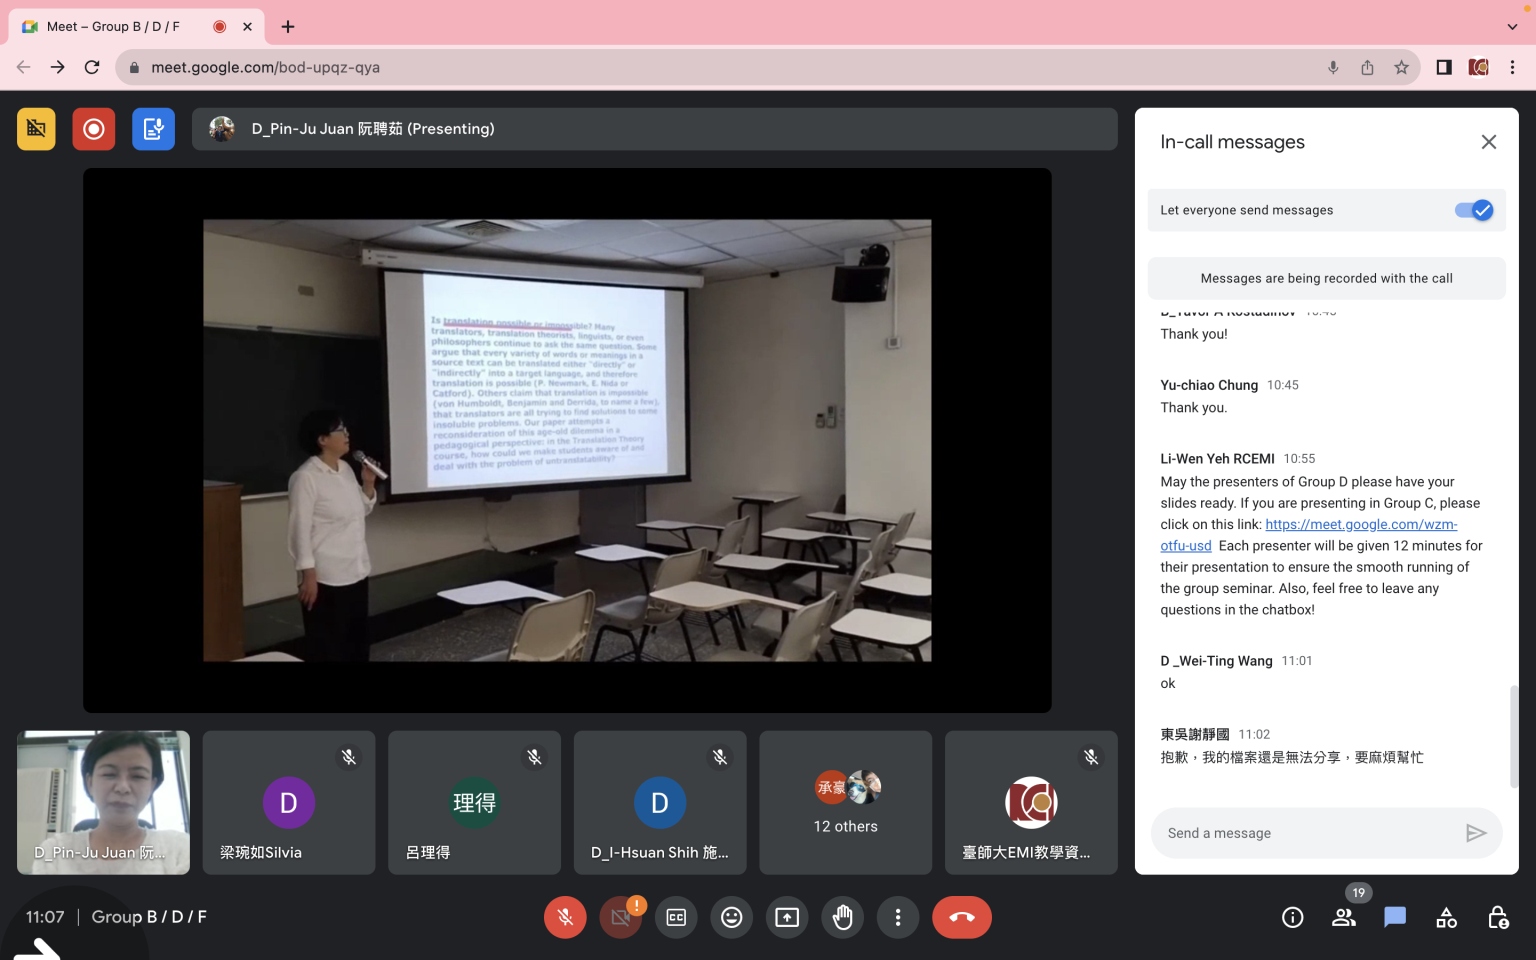1536x960 pixels.
Task: Click the In-call messages heading
Action: click(x=1232, y=142)
